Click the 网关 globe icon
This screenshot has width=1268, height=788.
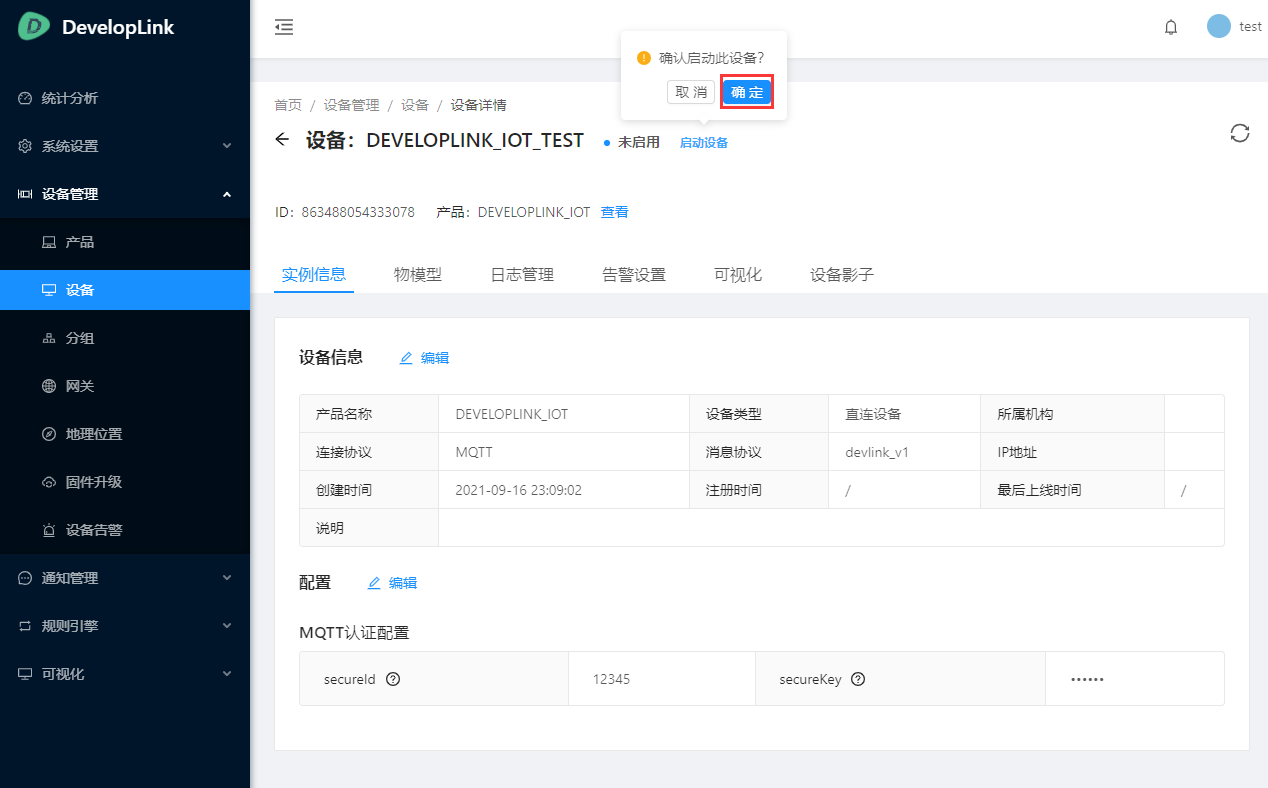point(49,386)
